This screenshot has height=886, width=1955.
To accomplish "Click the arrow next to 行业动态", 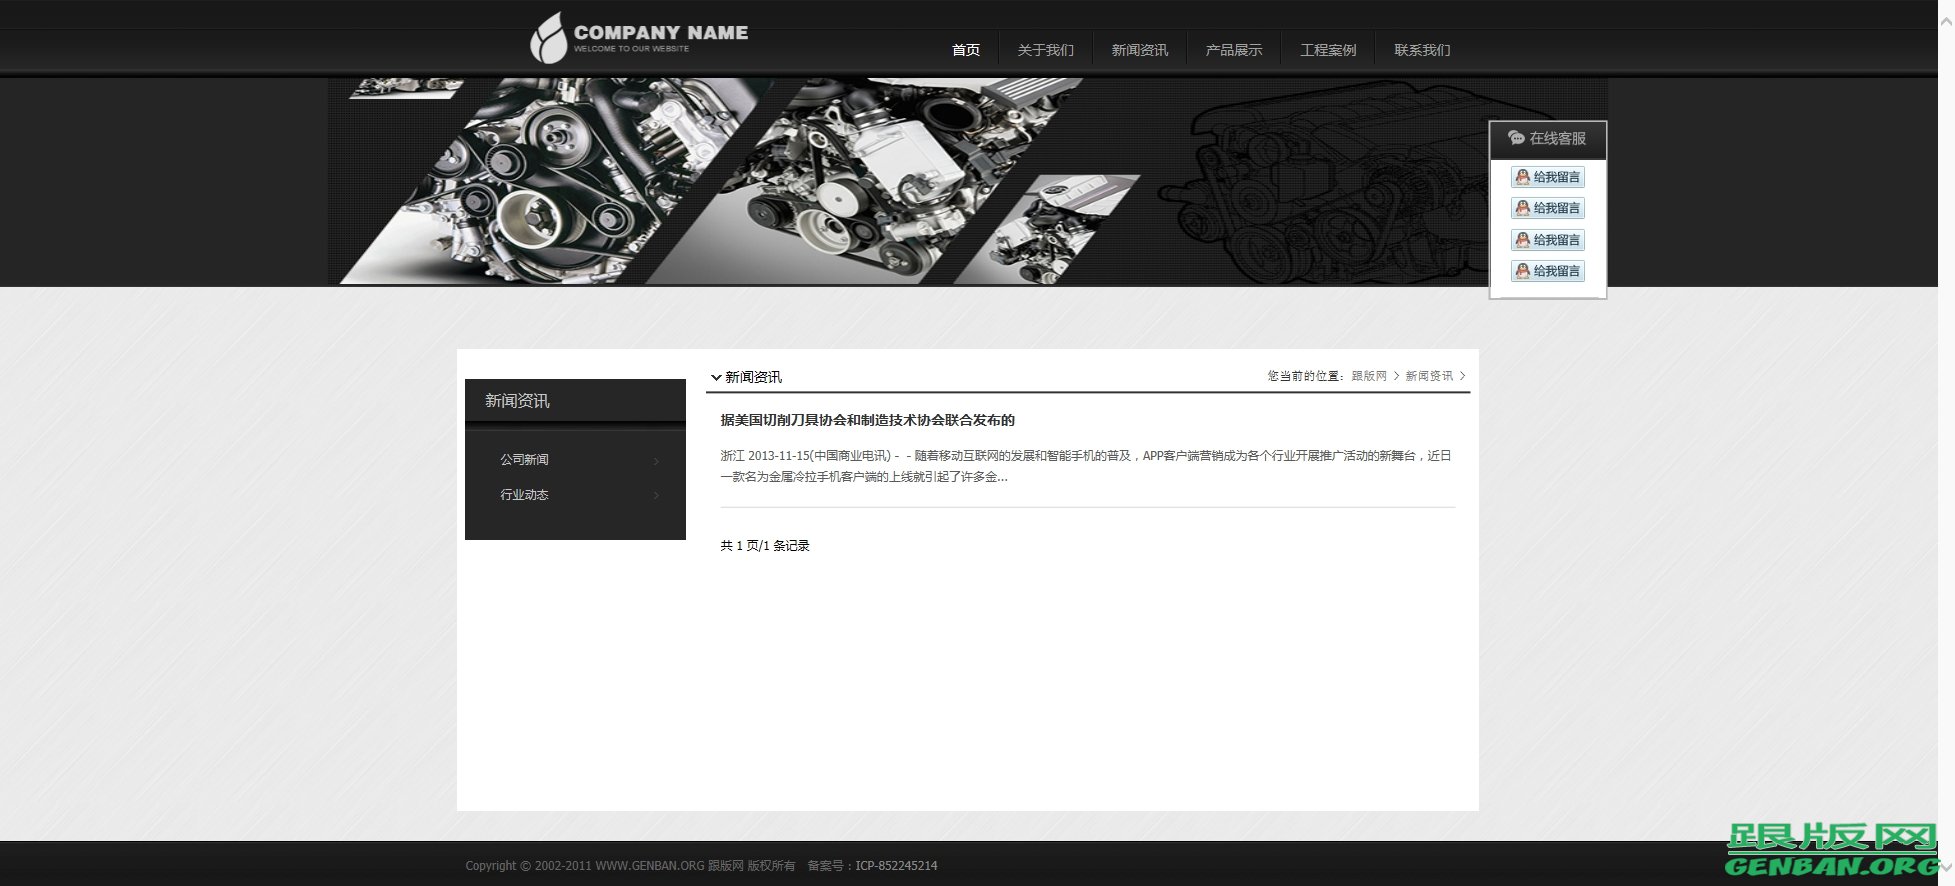I will 656,496.
